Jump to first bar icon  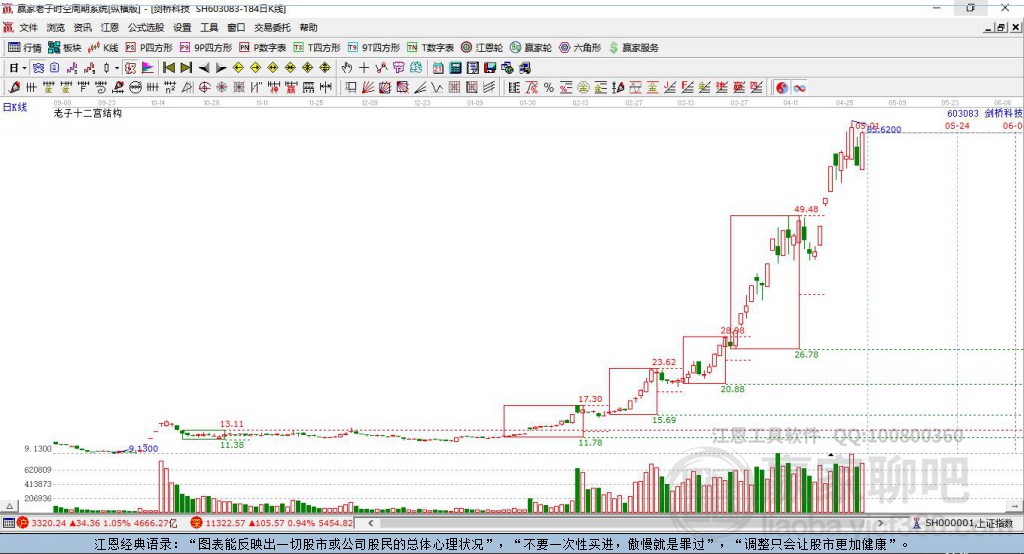click(168, 68)
